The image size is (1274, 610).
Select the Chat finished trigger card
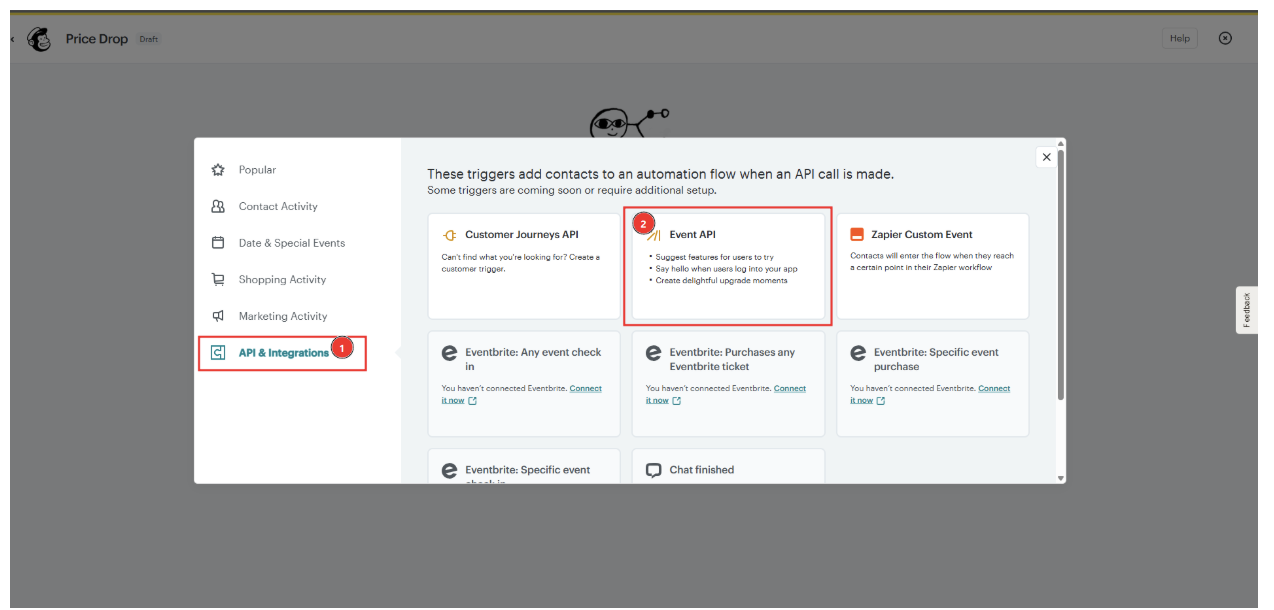[x=728, y=466]
